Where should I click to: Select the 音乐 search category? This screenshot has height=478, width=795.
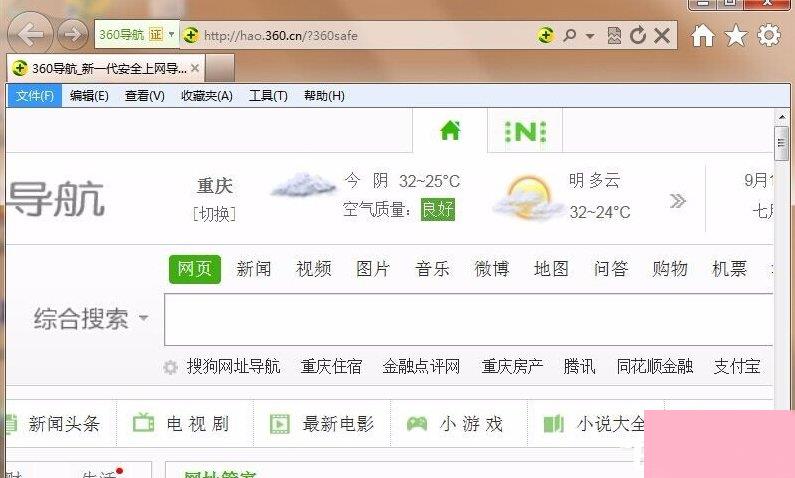point(432,269)
